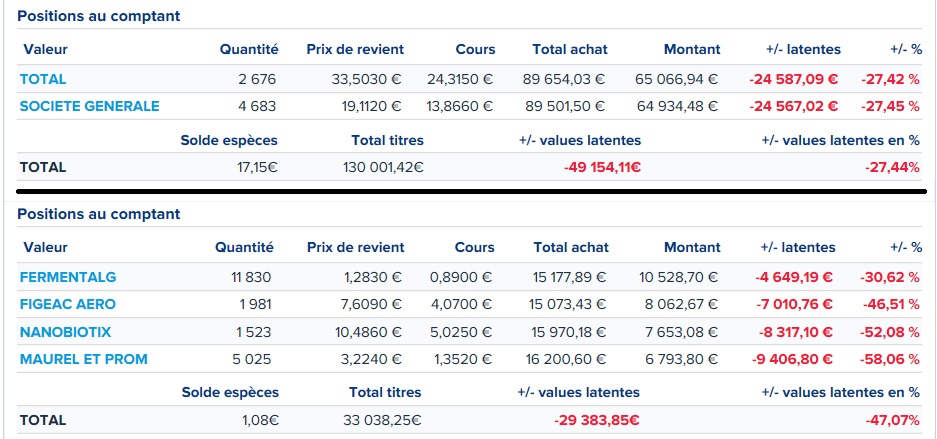Open the MAUREL ET PROM stock link

click(x=84, y=359)
